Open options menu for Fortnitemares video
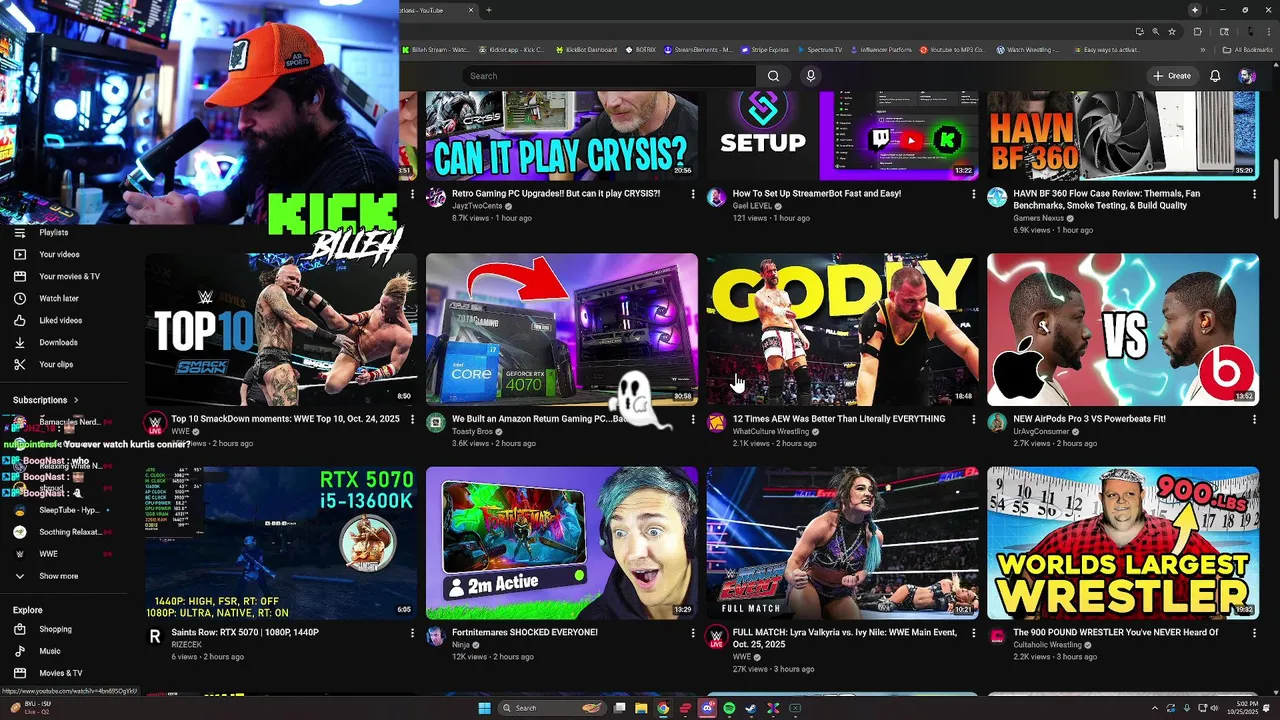 point(693,633)
